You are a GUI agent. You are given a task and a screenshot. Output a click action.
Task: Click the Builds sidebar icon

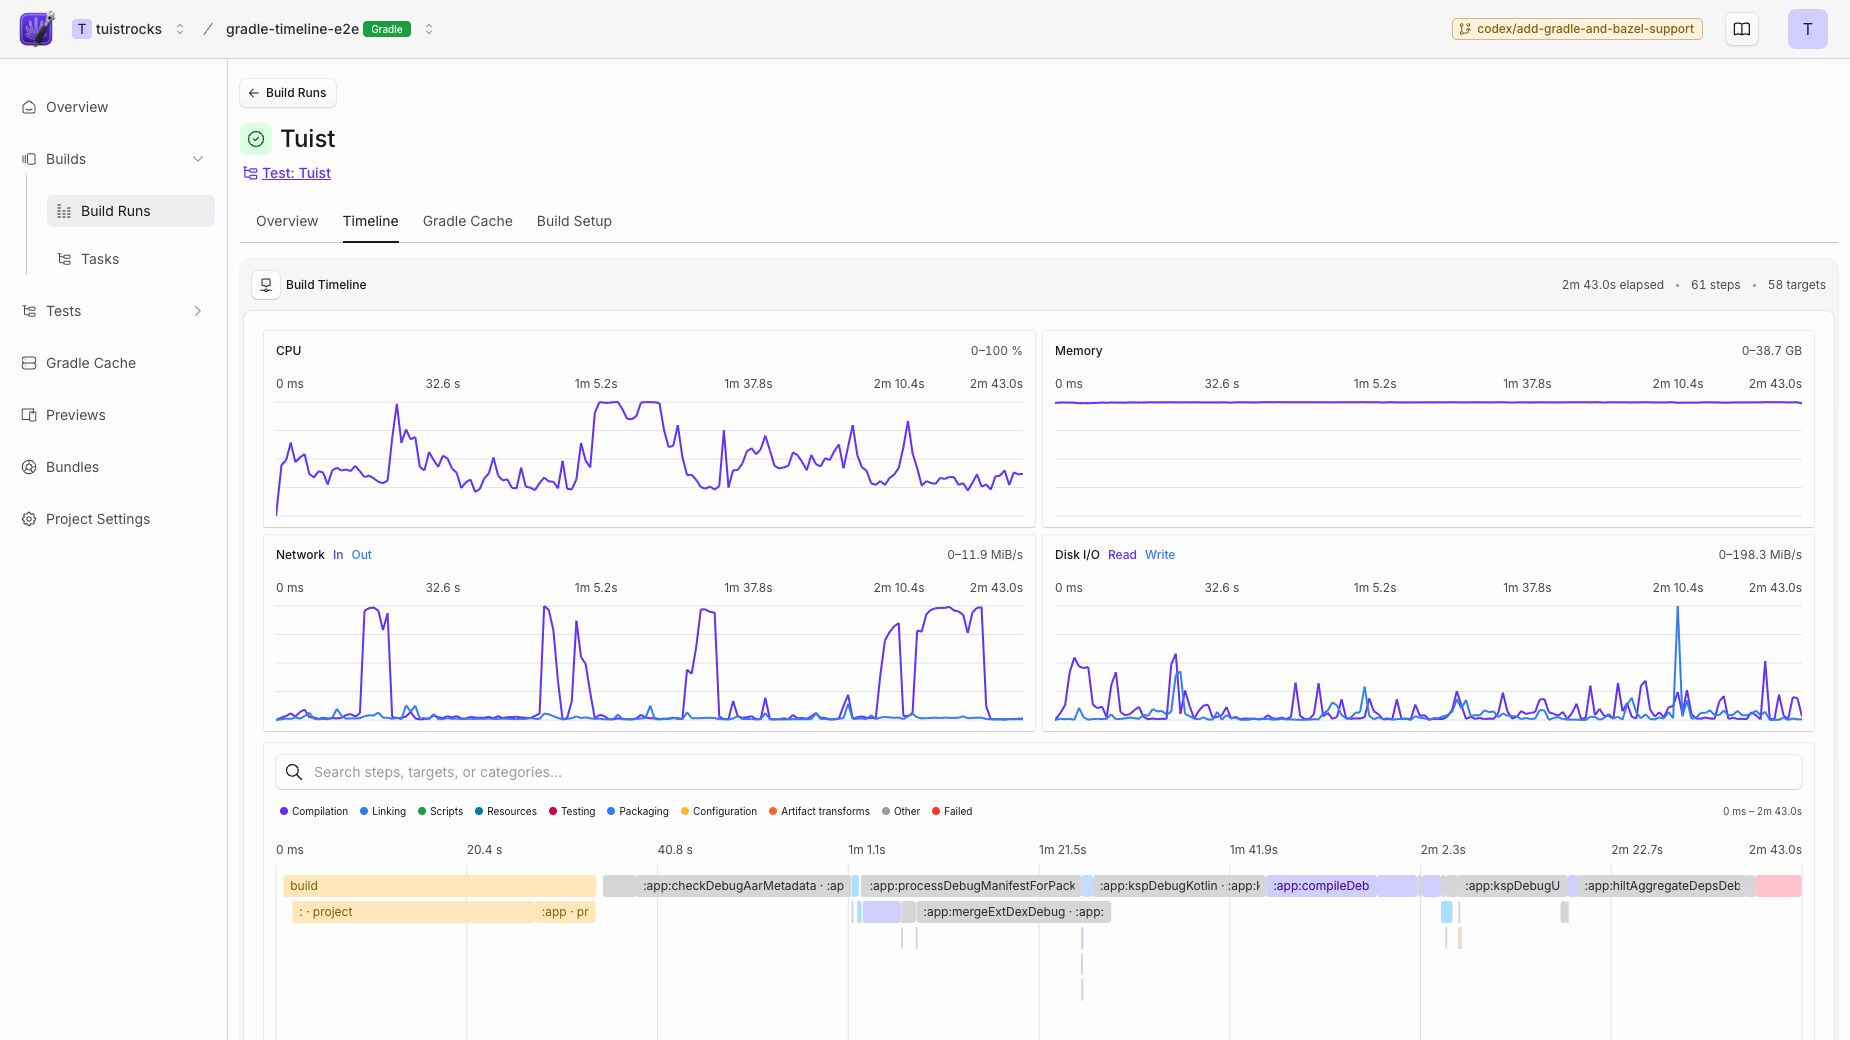point(29,159)
